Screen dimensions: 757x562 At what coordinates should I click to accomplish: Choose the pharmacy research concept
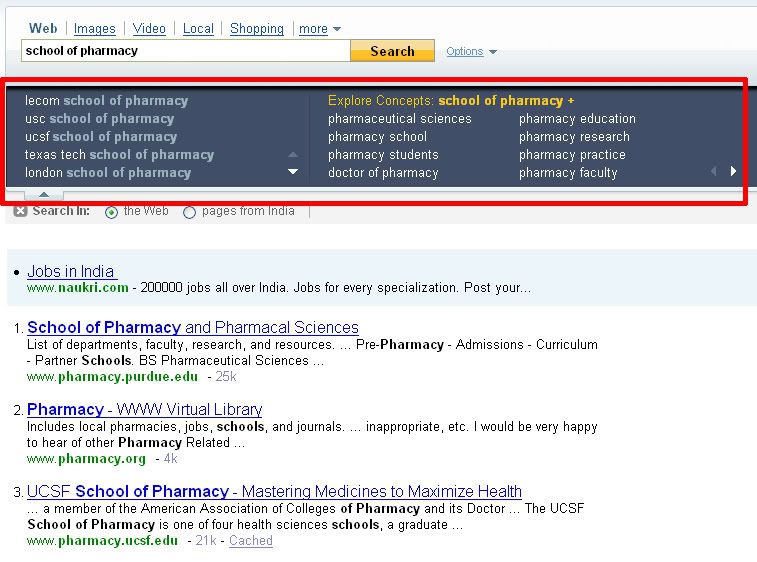pos(574,137)
